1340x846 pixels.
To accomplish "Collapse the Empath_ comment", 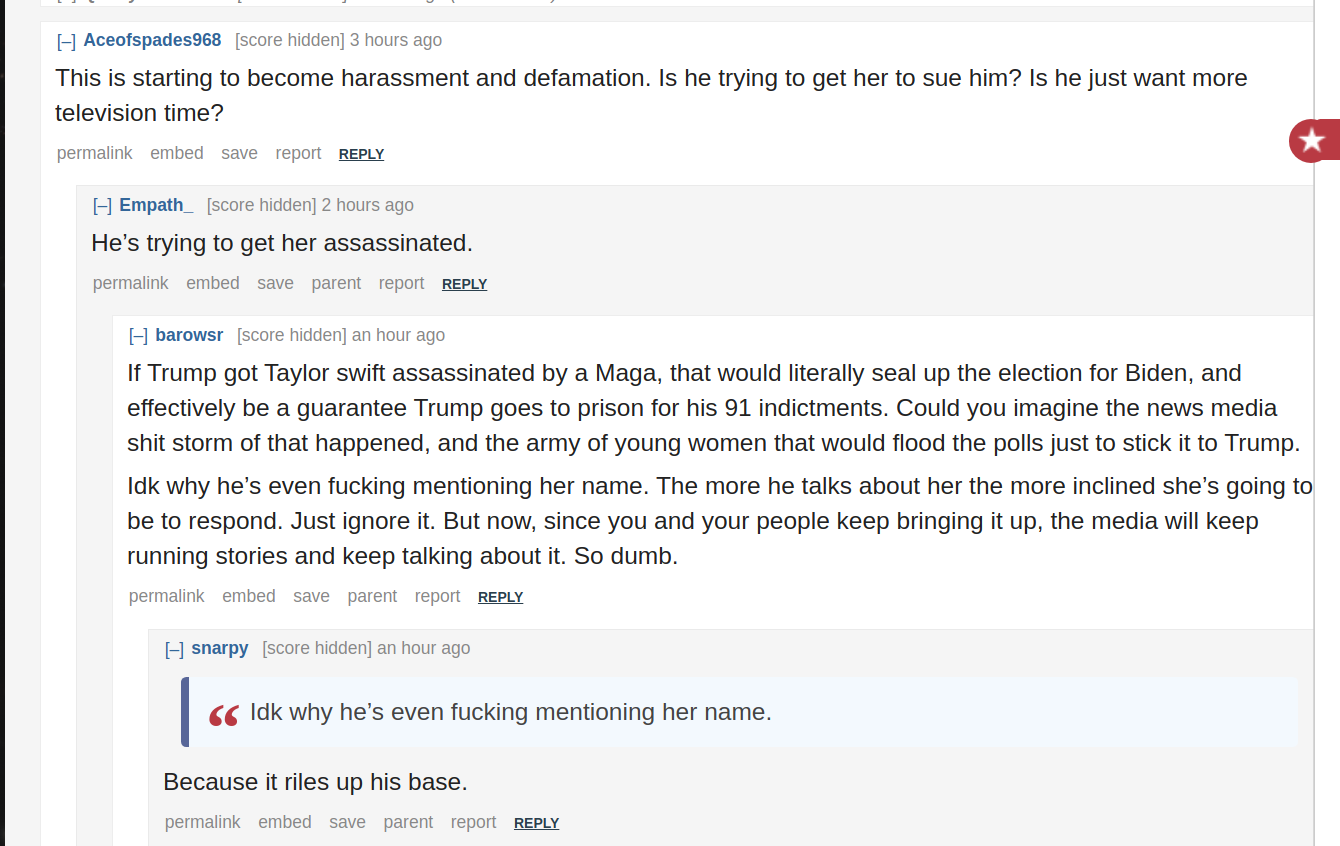I will click(x=102, y=206).
